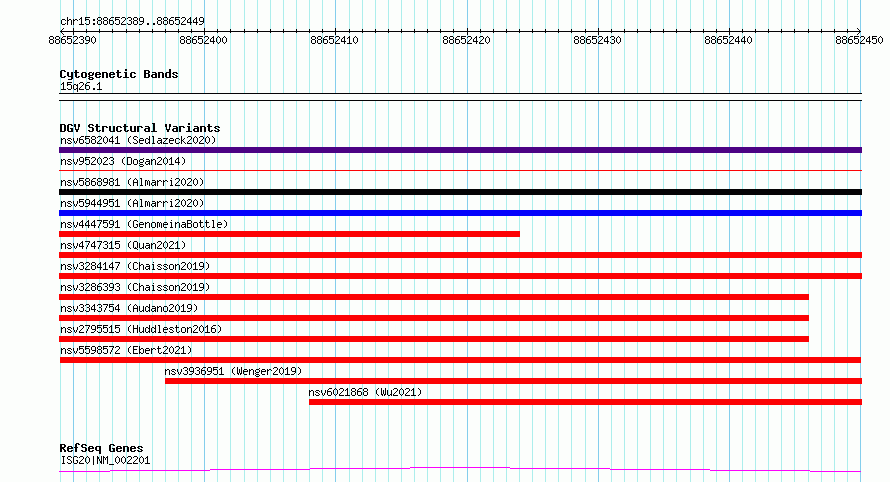890x482 pixels.
Task: Select the purple nsv6582041 variant bar
Action: point(460,150)
